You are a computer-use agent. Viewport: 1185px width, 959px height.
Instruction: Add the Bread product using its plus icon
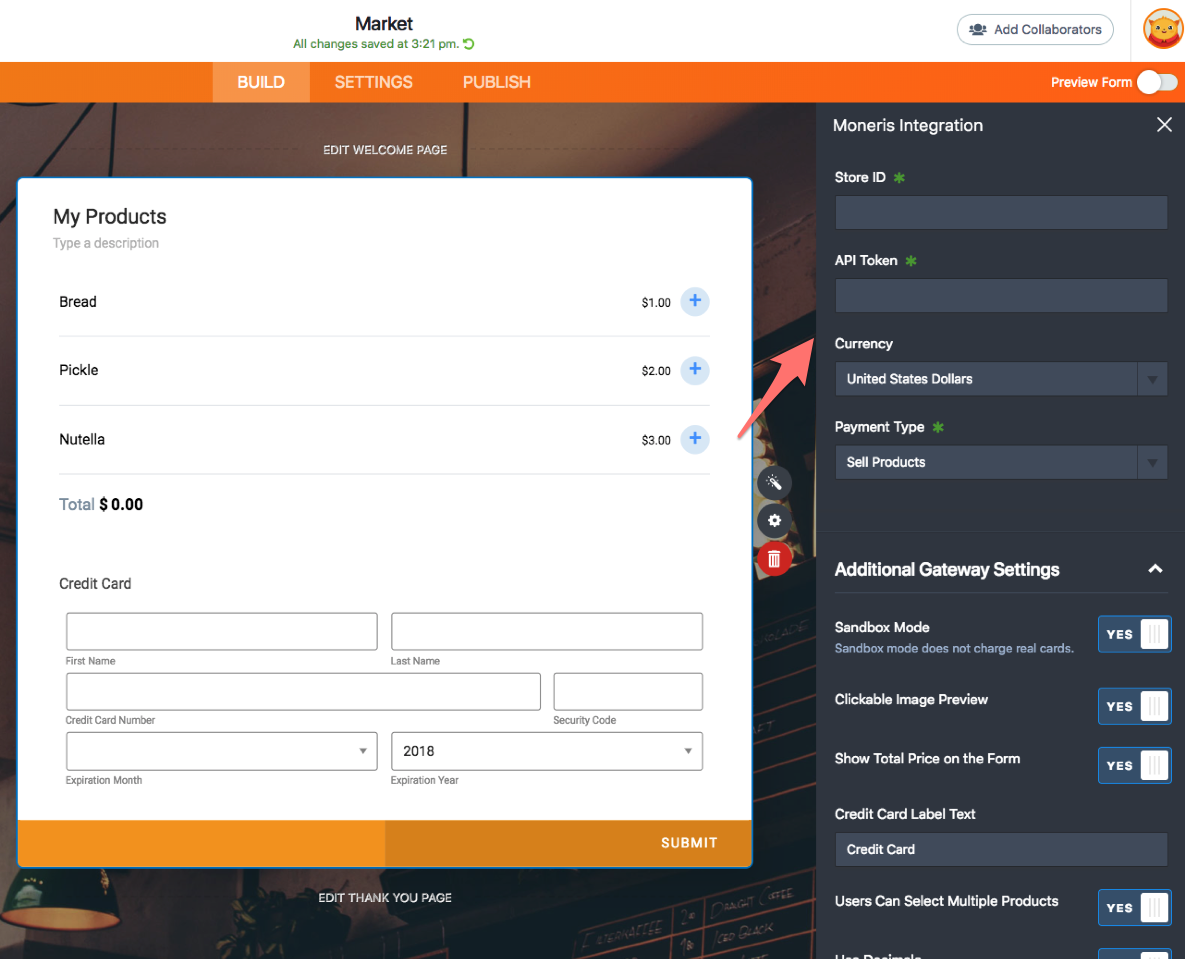[x=695, y=301]
